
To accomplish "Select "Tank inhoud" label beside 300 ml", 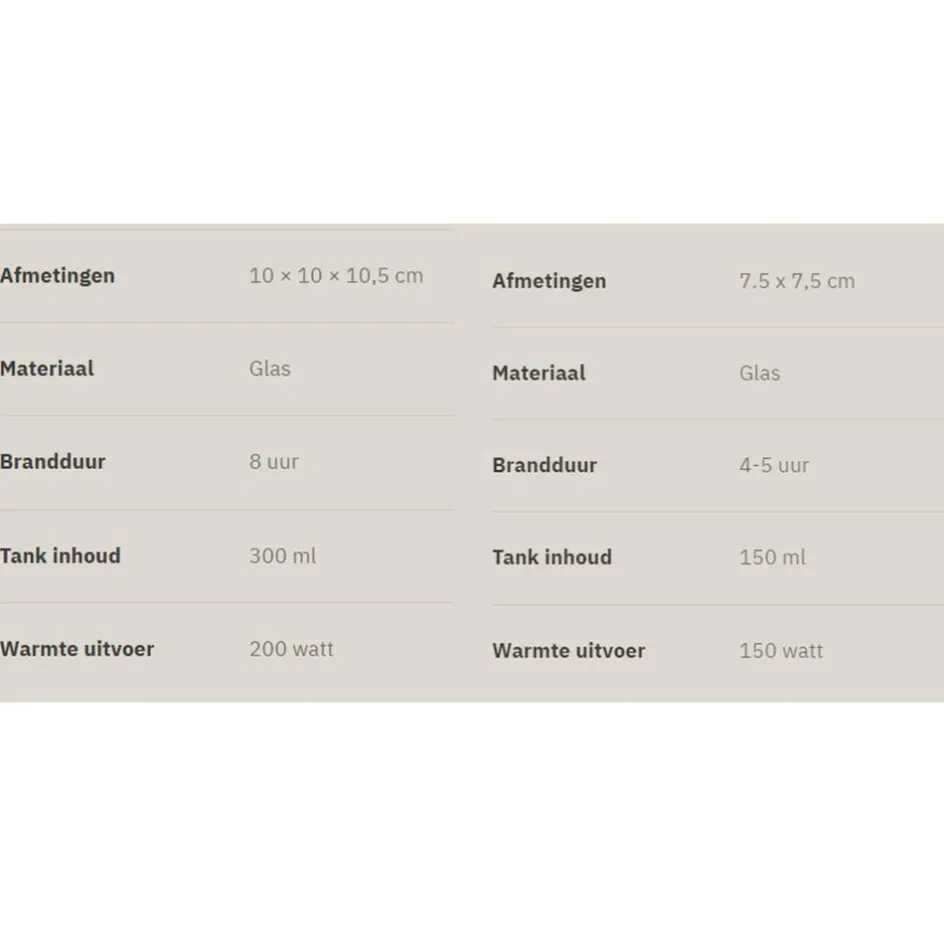I will [x=60, y=556].
